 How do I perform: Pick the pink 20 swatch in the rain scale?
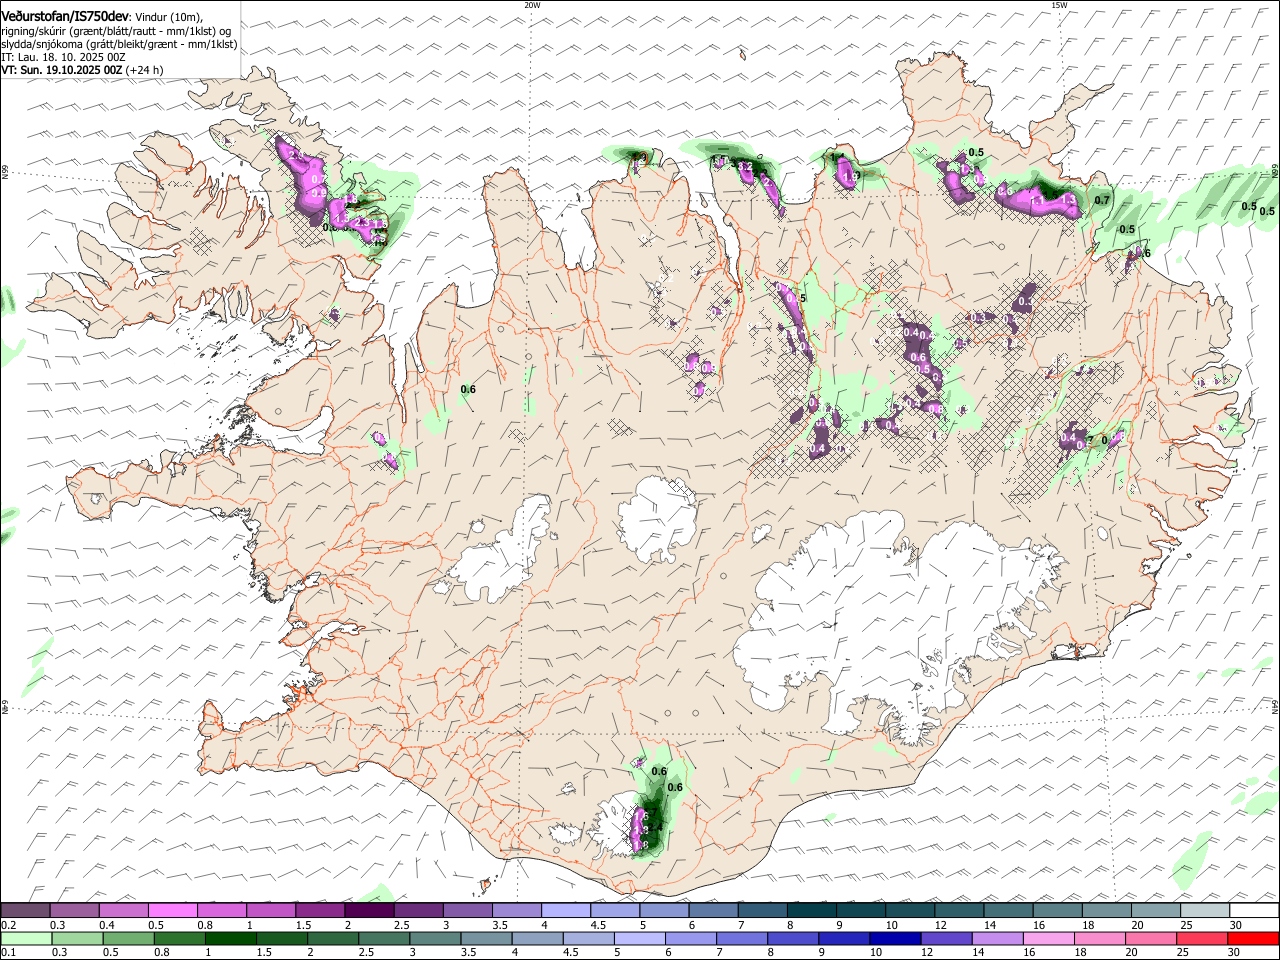tap(1149, 939)
